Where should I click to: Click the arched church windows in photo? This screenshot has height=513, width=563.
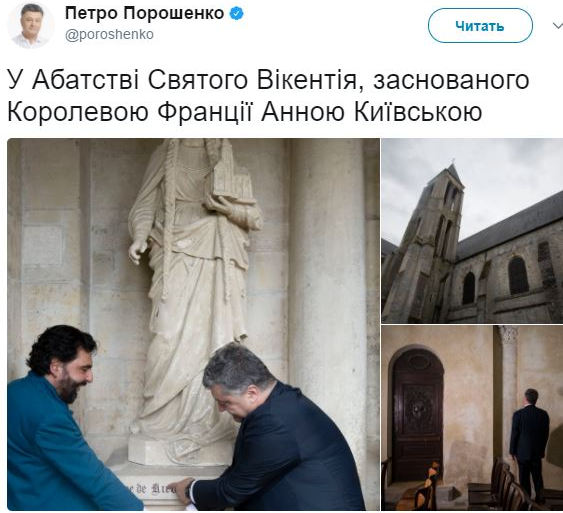[x=495, y=276]
